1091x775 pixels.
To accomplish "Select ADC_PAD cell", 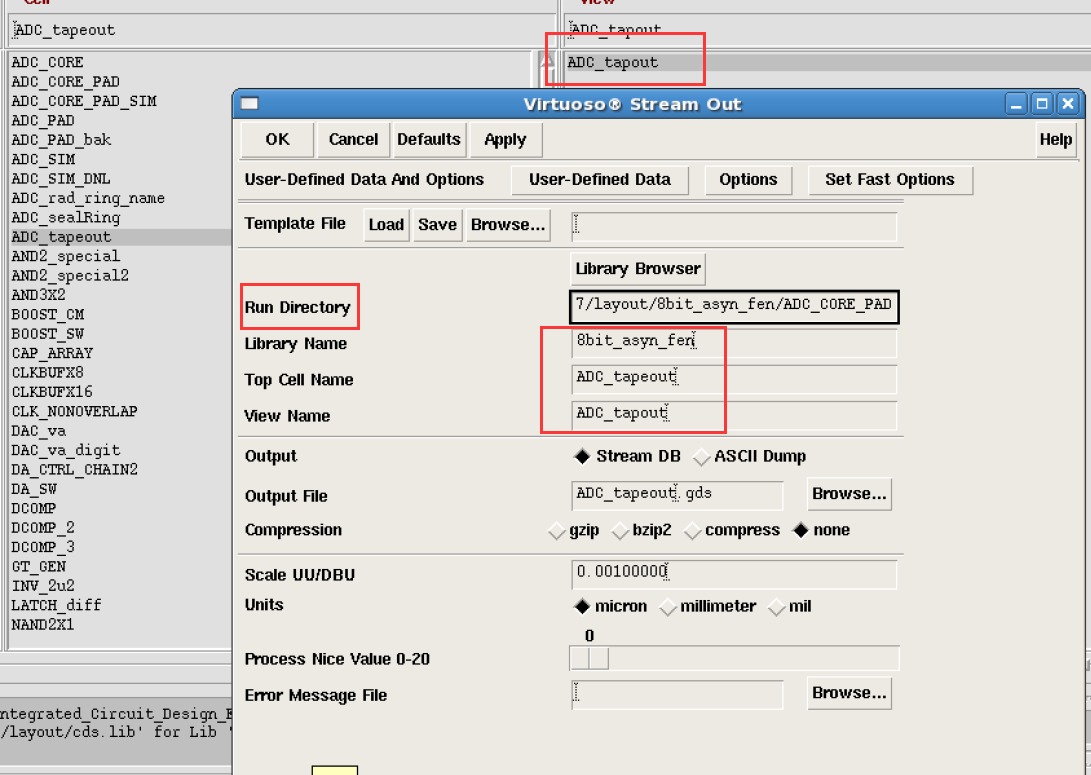I will pos(42,121).
